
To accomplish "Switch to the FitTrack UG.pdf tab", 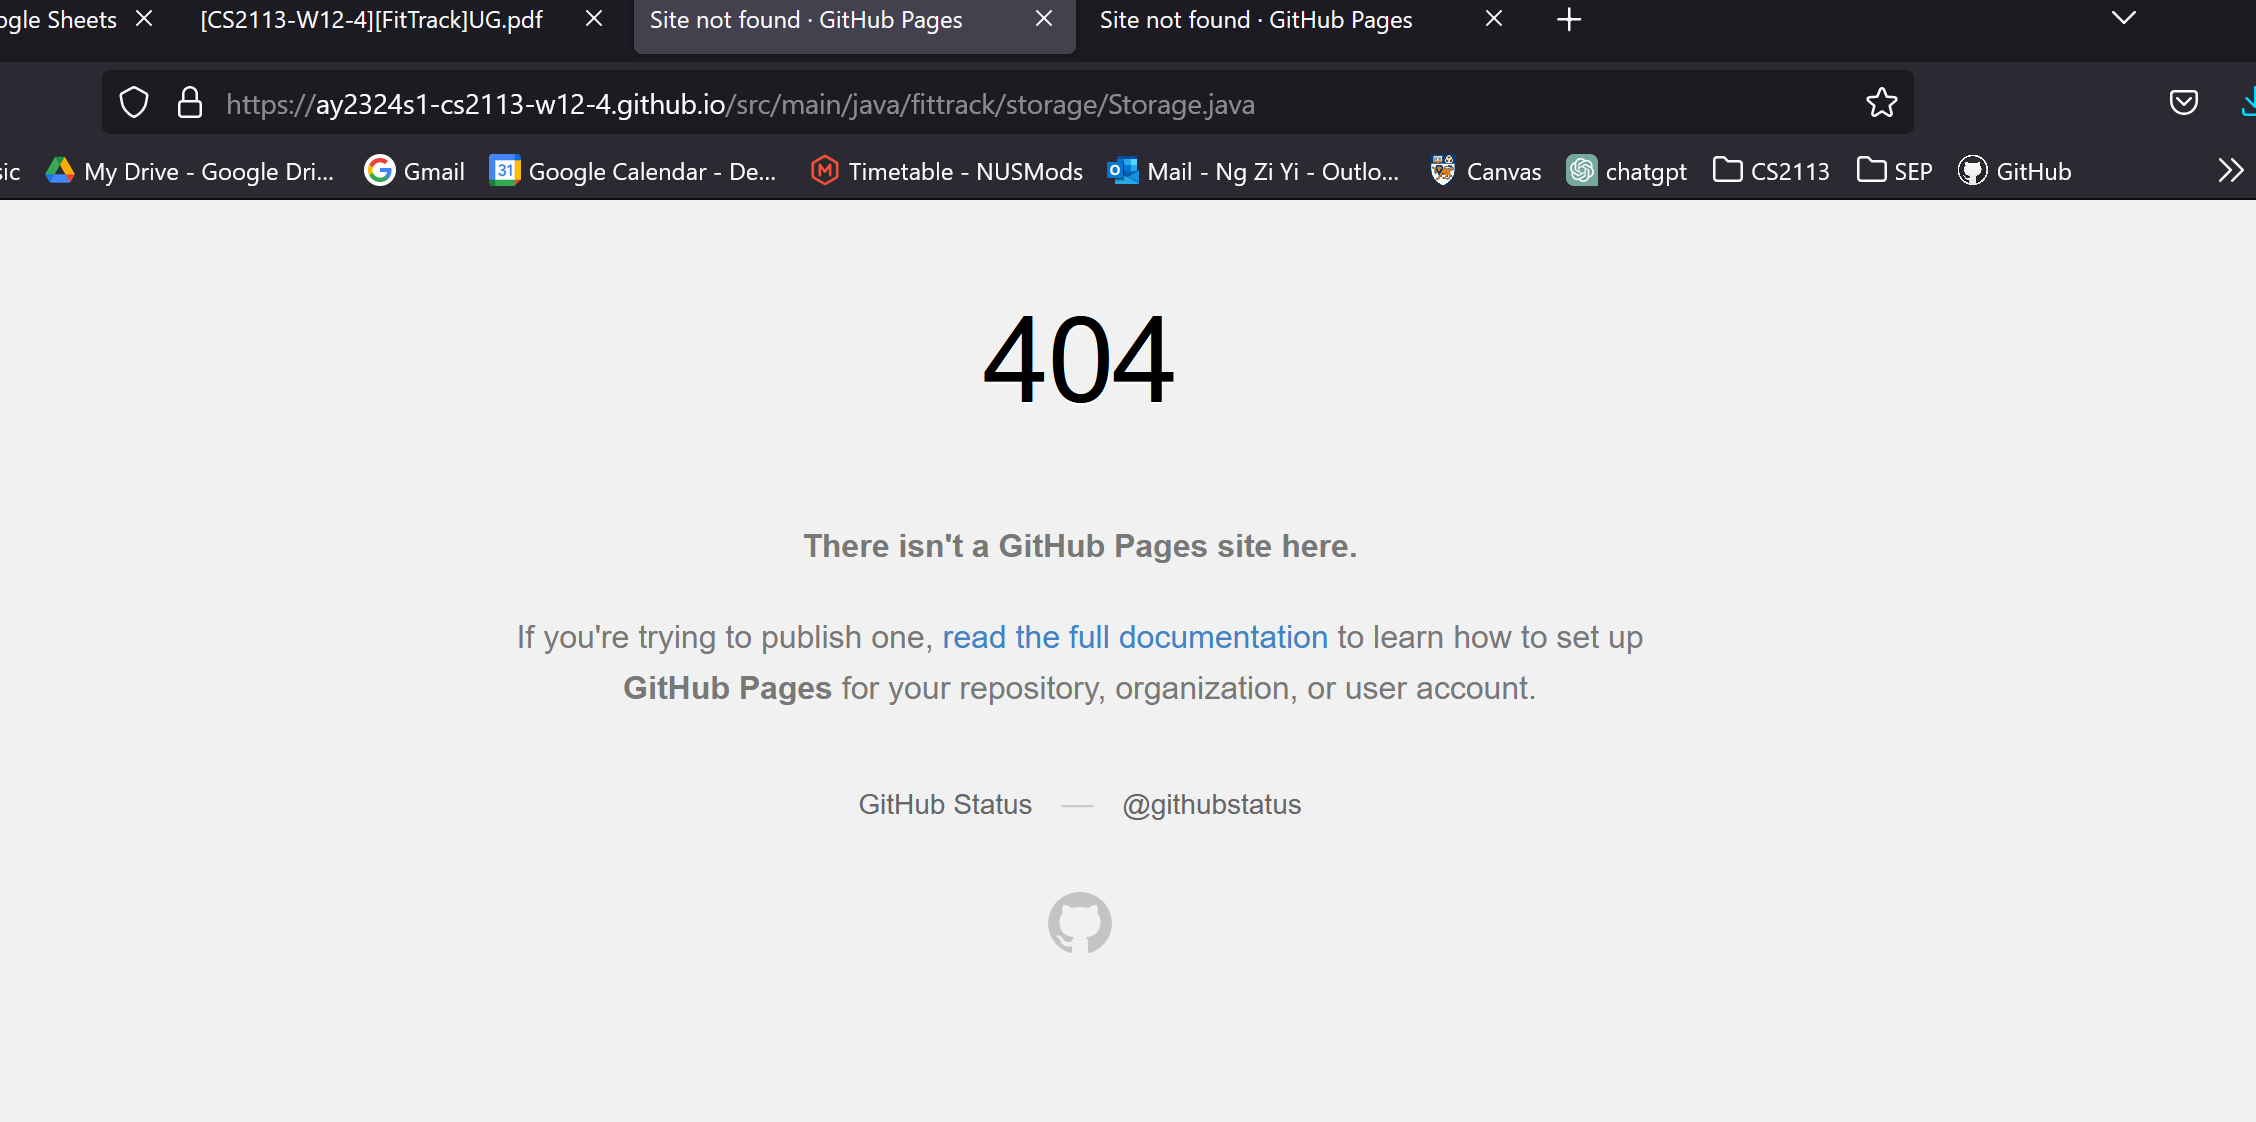I will [x=371, y=20].
